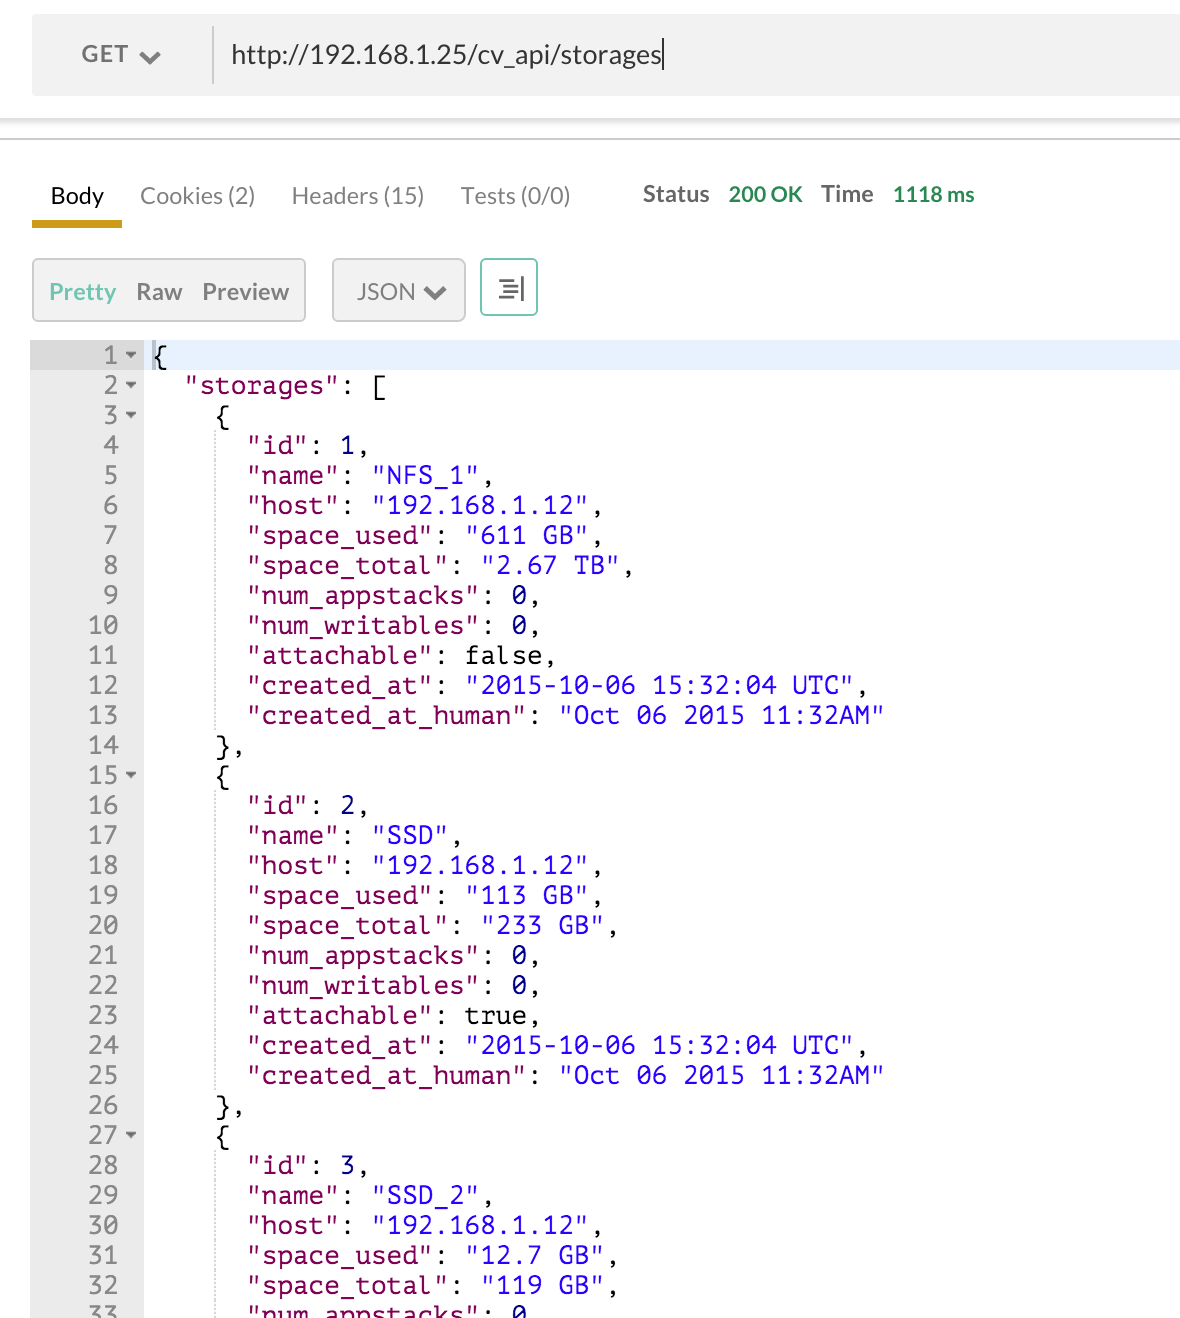The image size is (1180, 1318).
Task: Collapse the second storage object at line 15
Action: click(131, 775)
